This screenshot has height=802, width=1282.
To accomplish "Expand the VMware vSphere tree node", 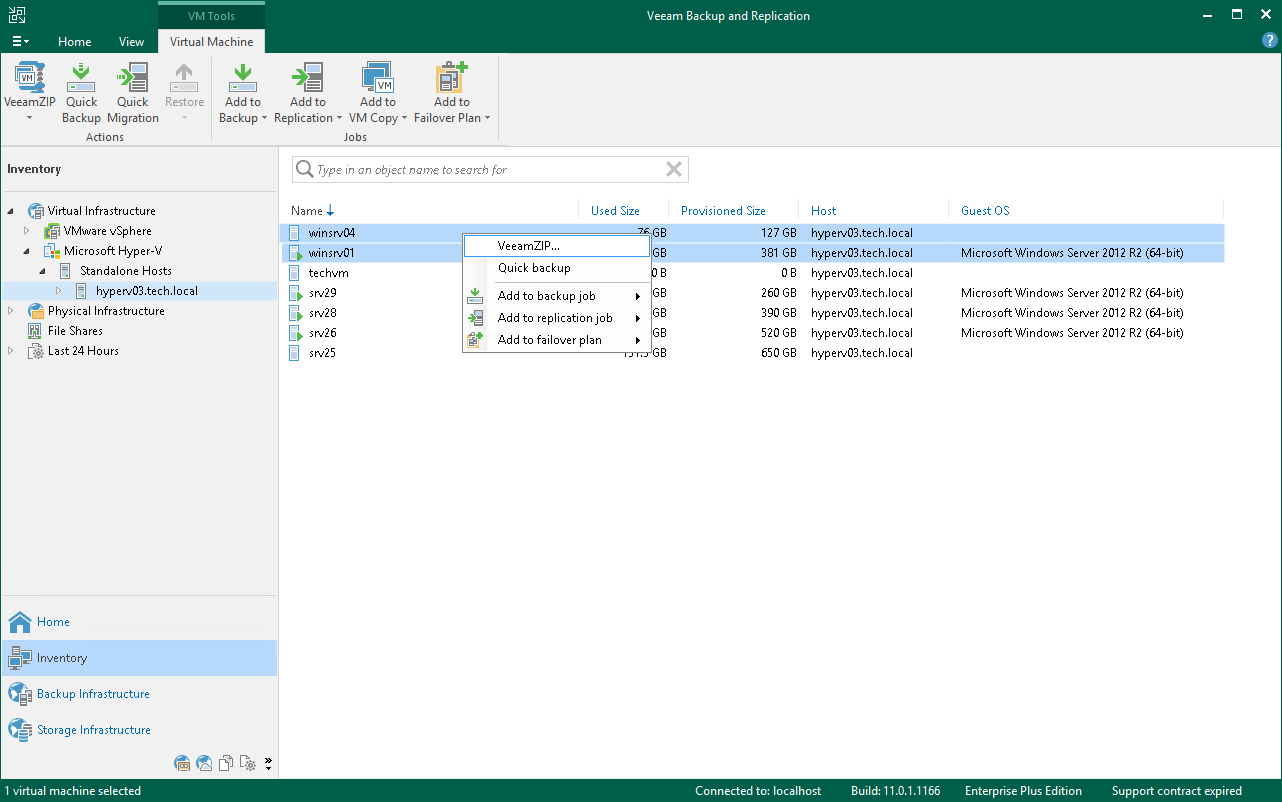I will [26, 230].
